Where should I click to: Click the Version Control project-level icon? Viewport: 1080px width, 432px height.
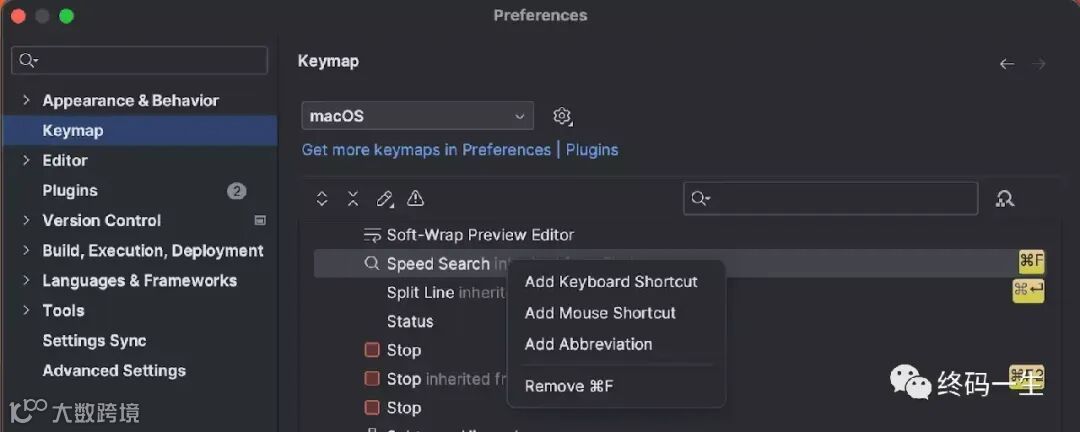point(260,220)
